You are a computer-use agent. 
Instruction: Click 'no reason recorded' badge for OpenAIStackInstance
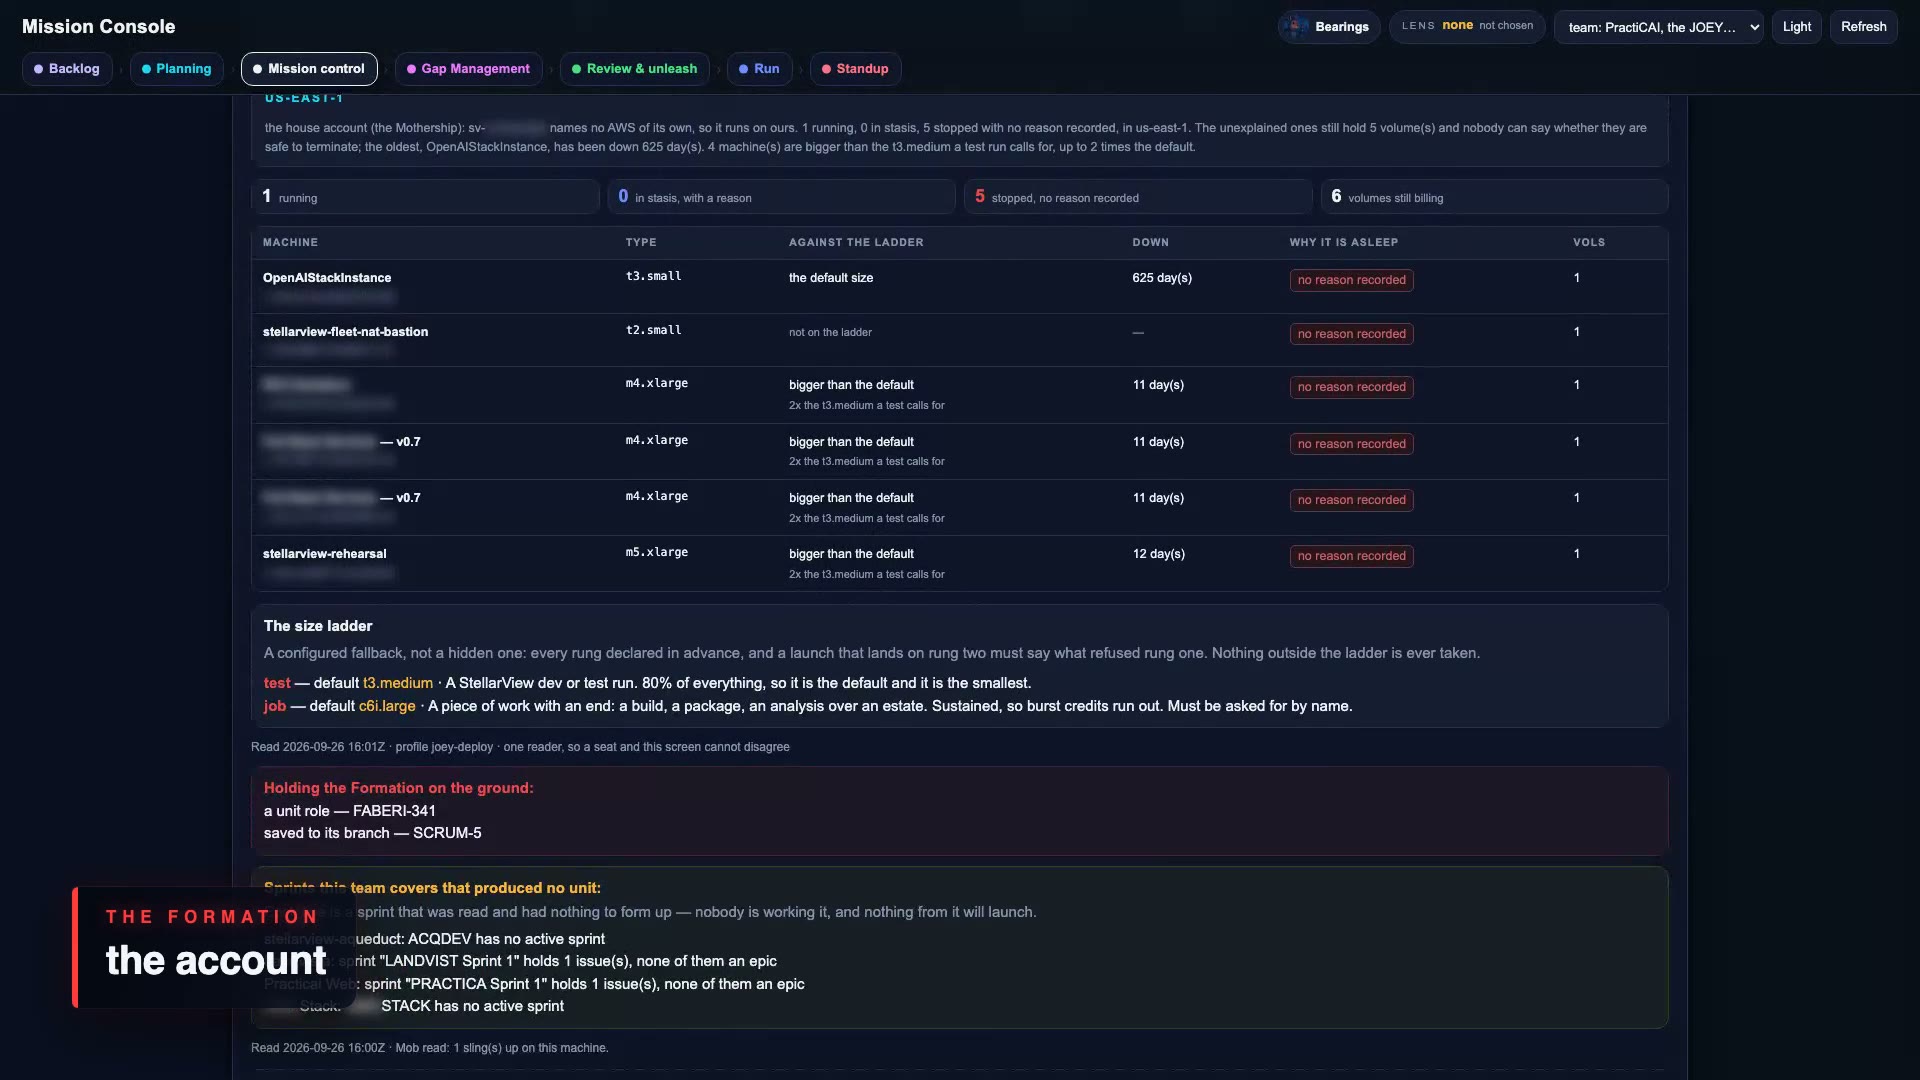pos(1351,280)
